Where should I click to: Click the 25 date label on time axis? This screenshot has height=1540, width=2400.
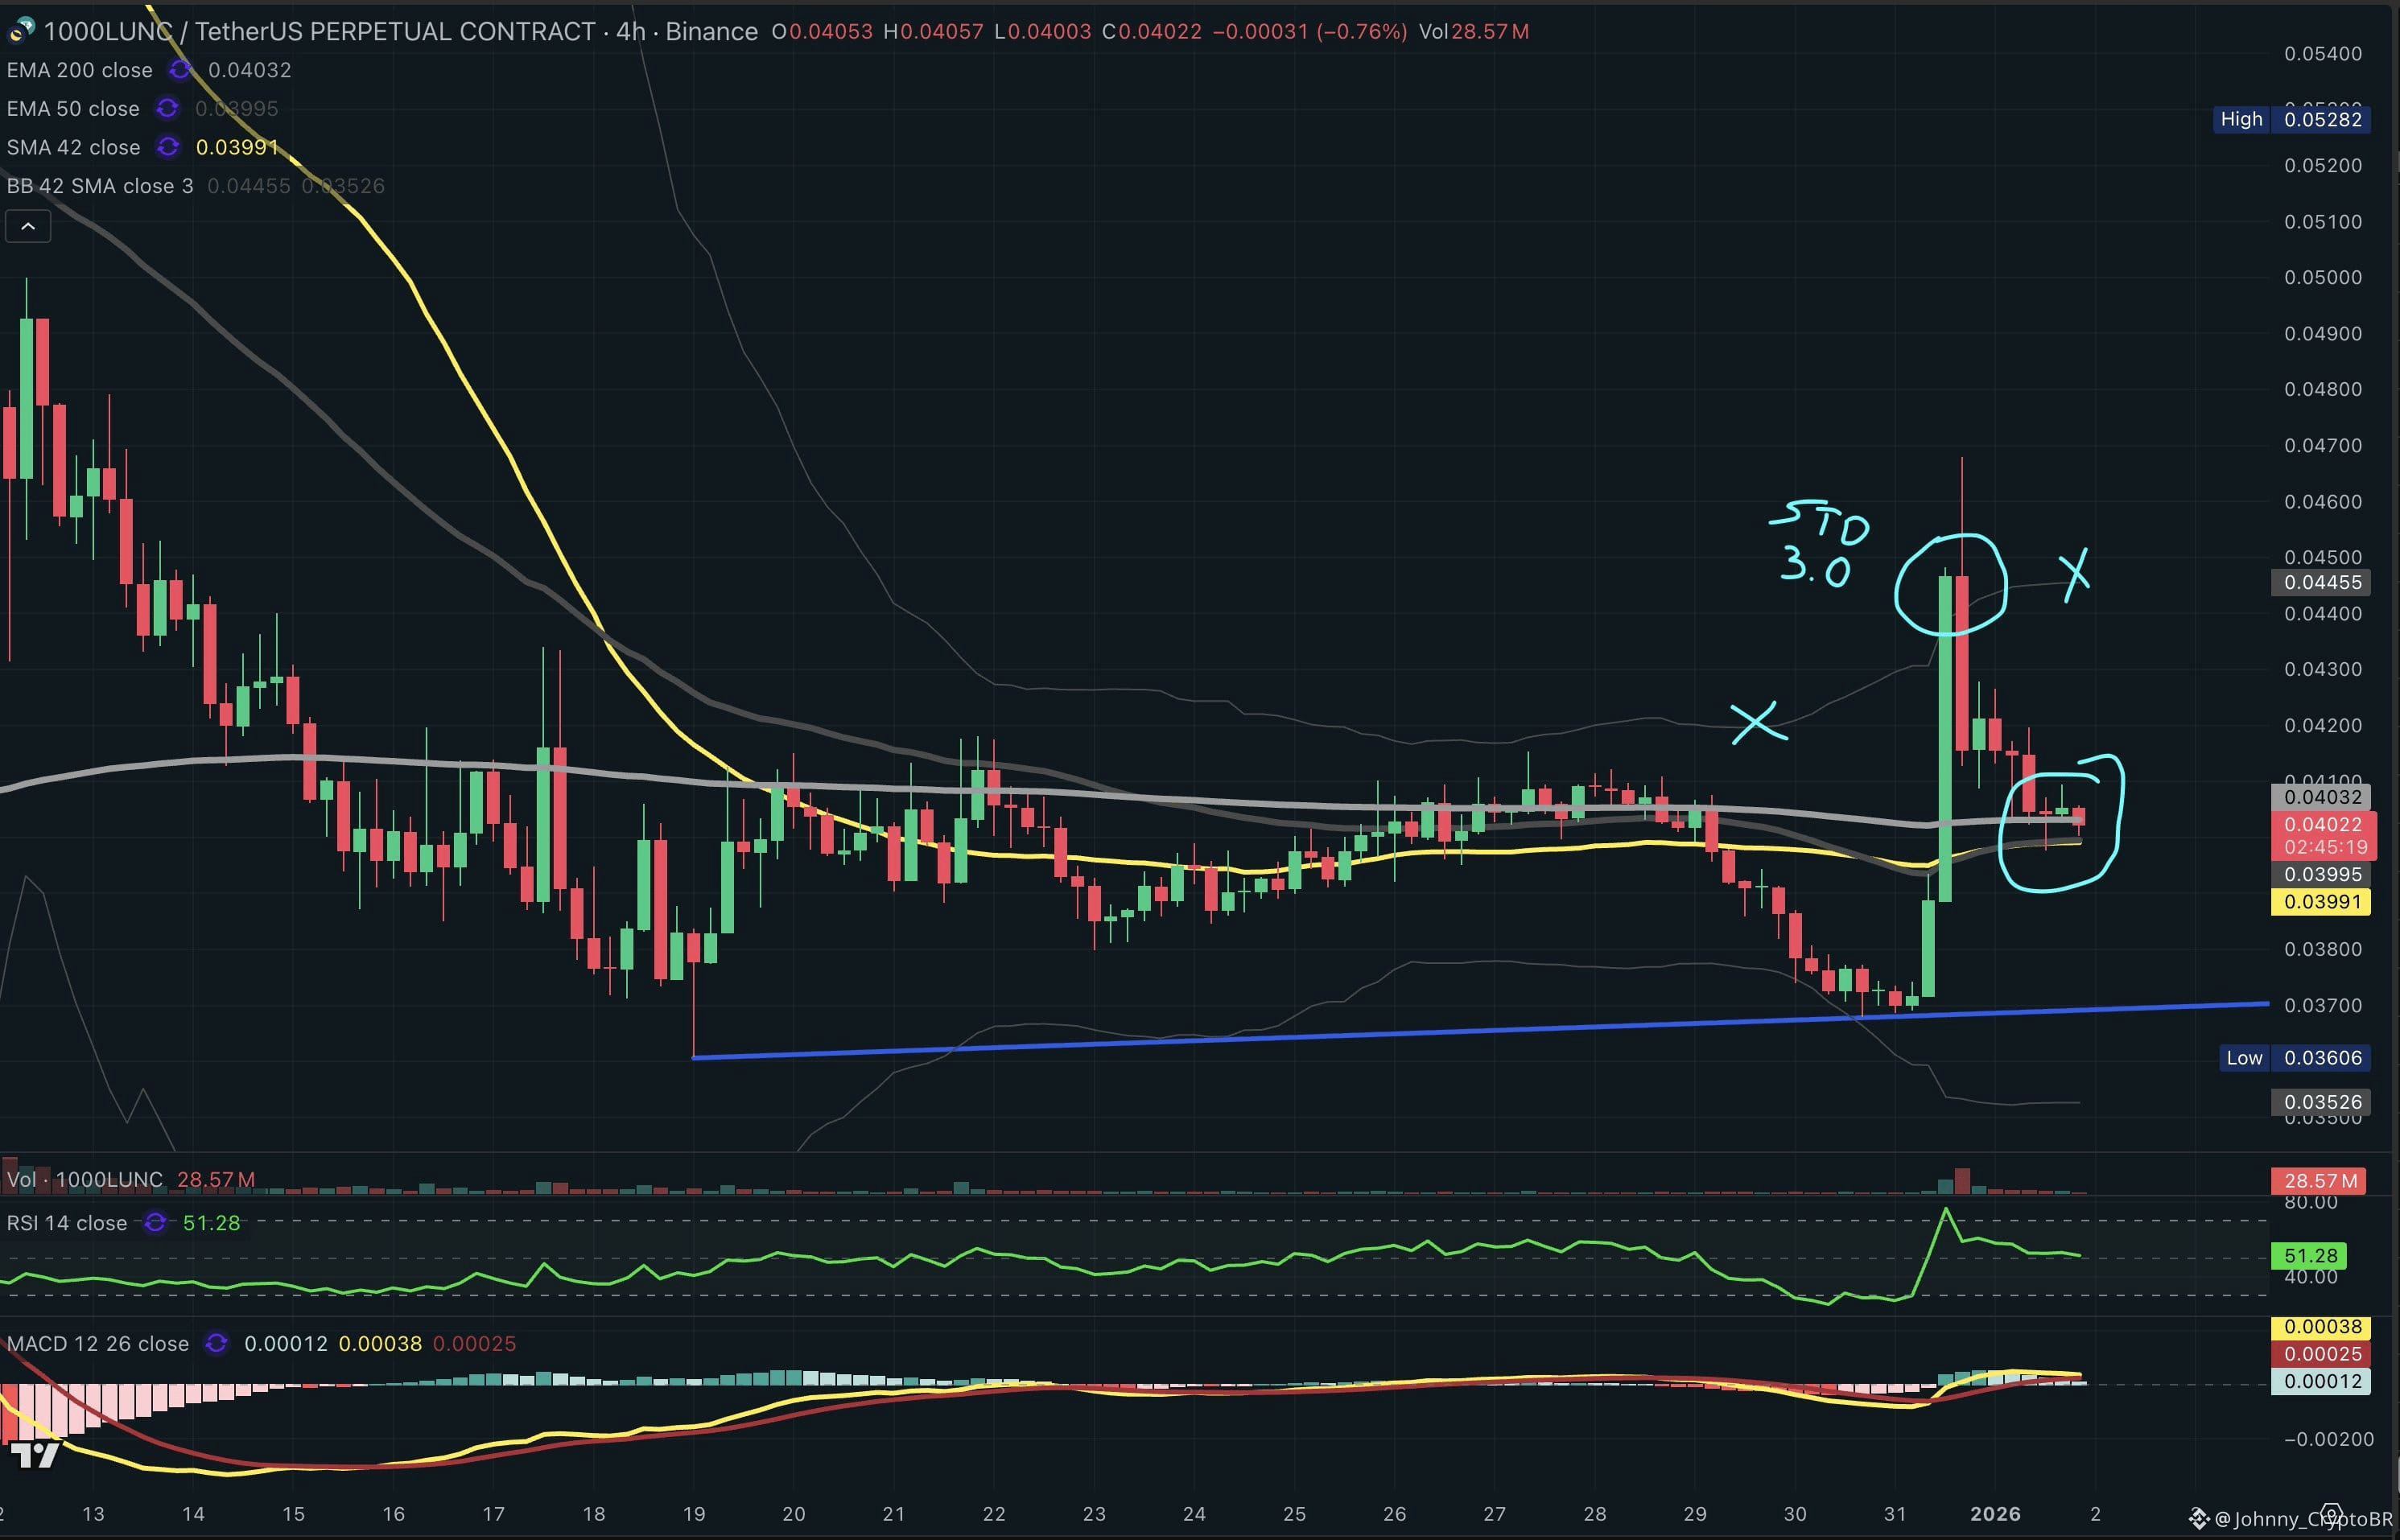pyautogui.click(x=1294, y=1514)
